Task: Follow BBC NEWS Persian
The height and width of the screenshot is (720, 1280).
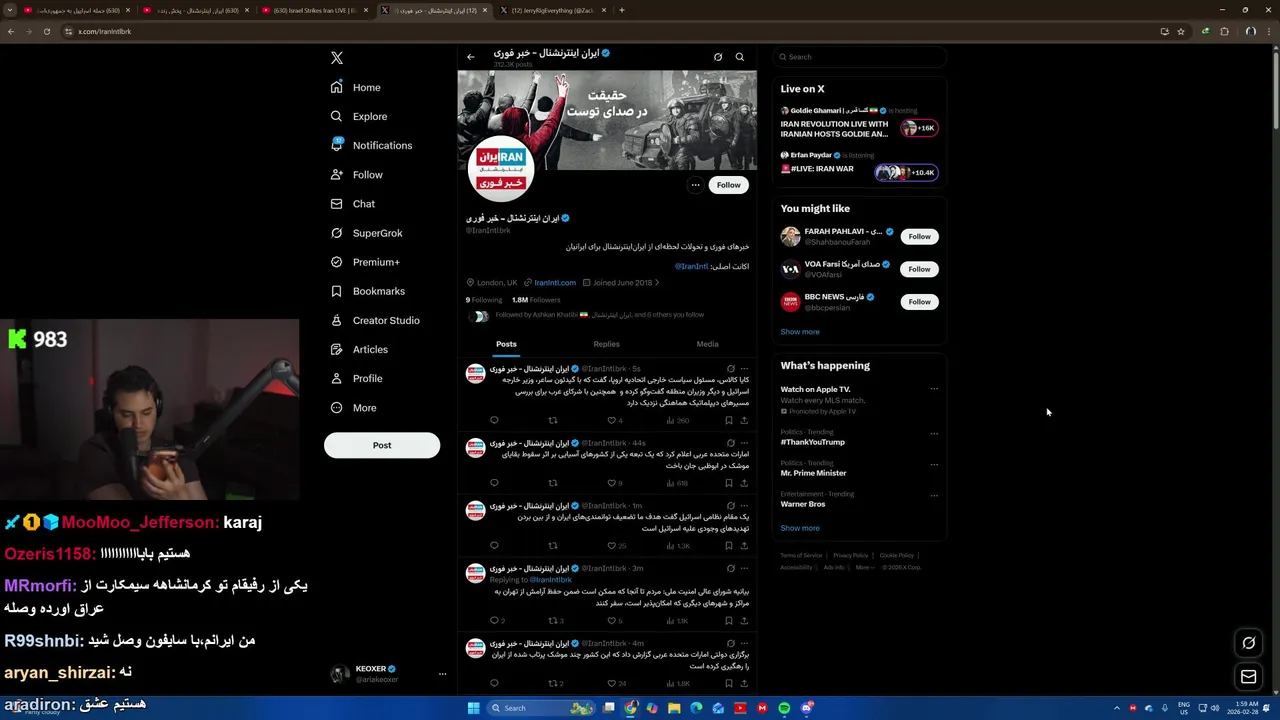Action: pos(919,302)
